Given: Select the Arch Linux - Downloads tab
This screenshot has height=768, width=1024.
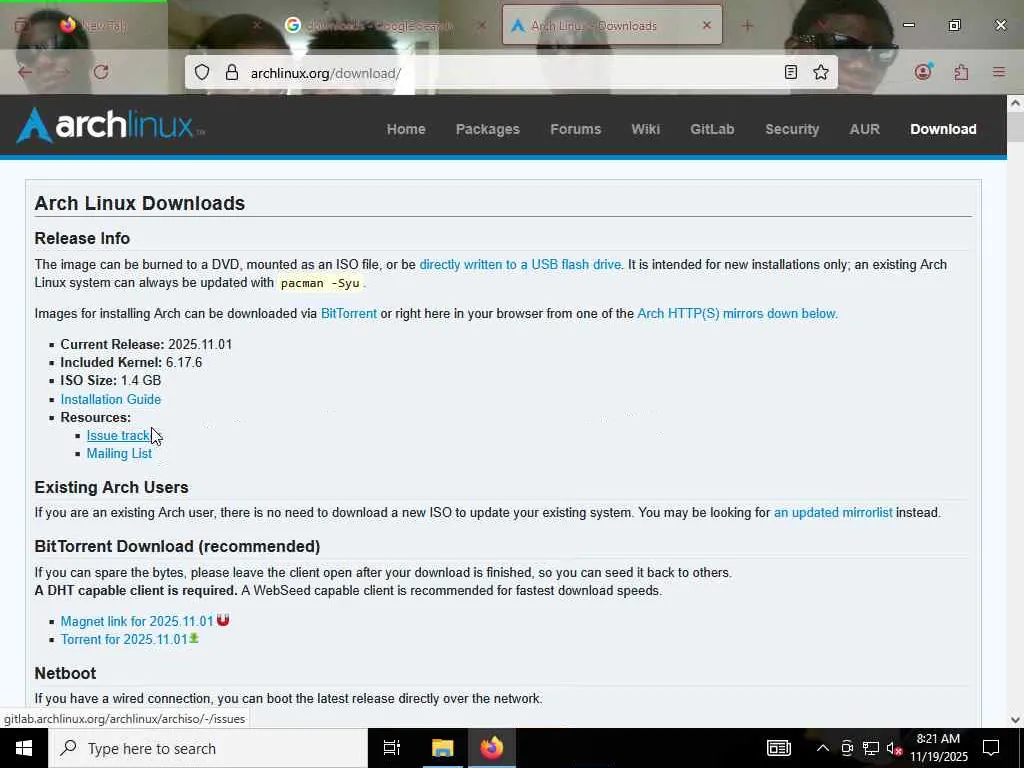Looking at the screenshot, I should click(x=612, y=25).
